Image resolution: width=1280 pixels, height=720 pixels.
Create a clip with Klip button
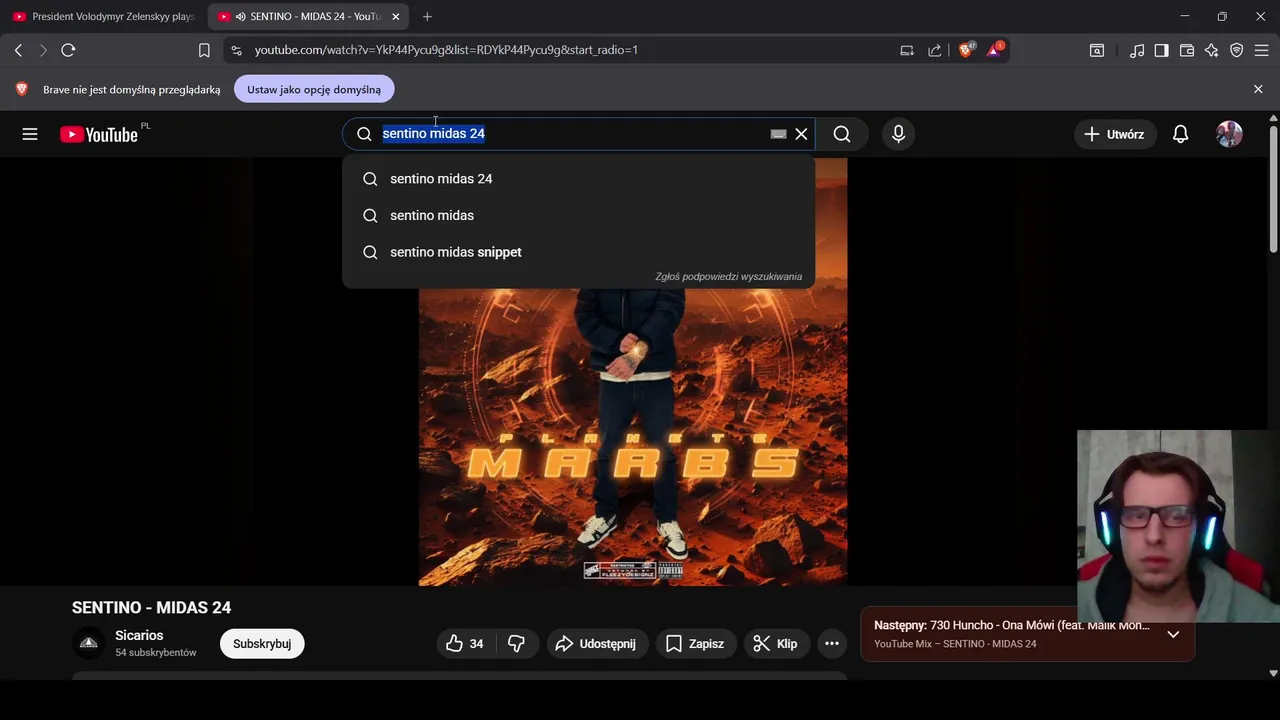tap(775, 644)
